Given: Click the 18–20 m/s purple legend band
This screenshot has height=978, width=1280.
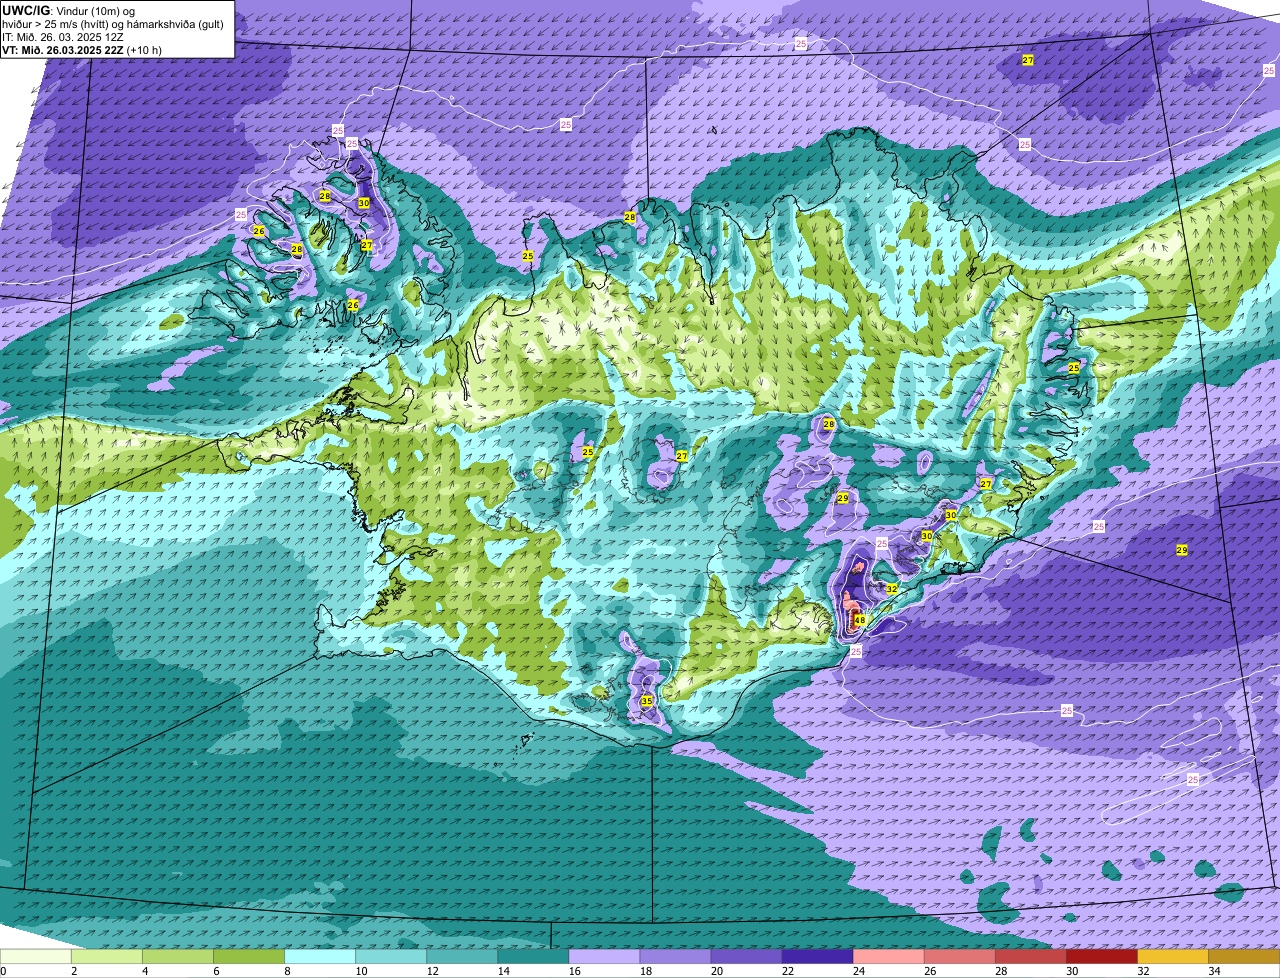Looking at the screenshot, I should (x=675, y=957).
